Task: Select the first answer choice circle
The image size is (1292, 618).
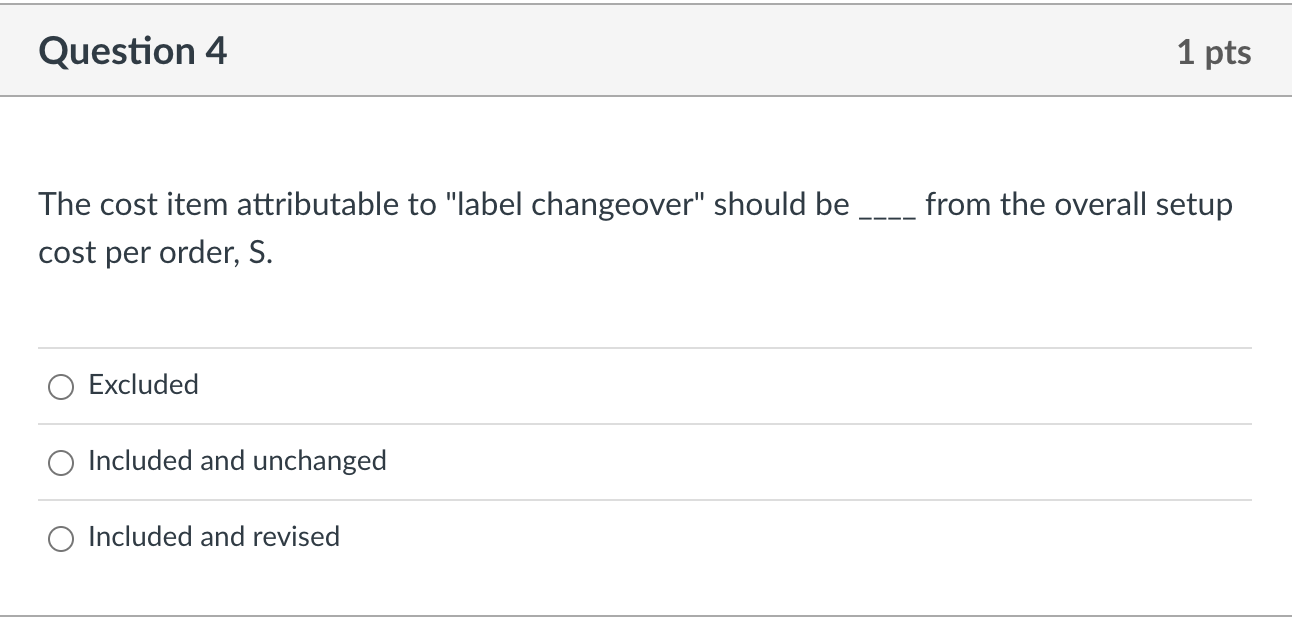Action: pyautogui.click(x=61, y=386)
